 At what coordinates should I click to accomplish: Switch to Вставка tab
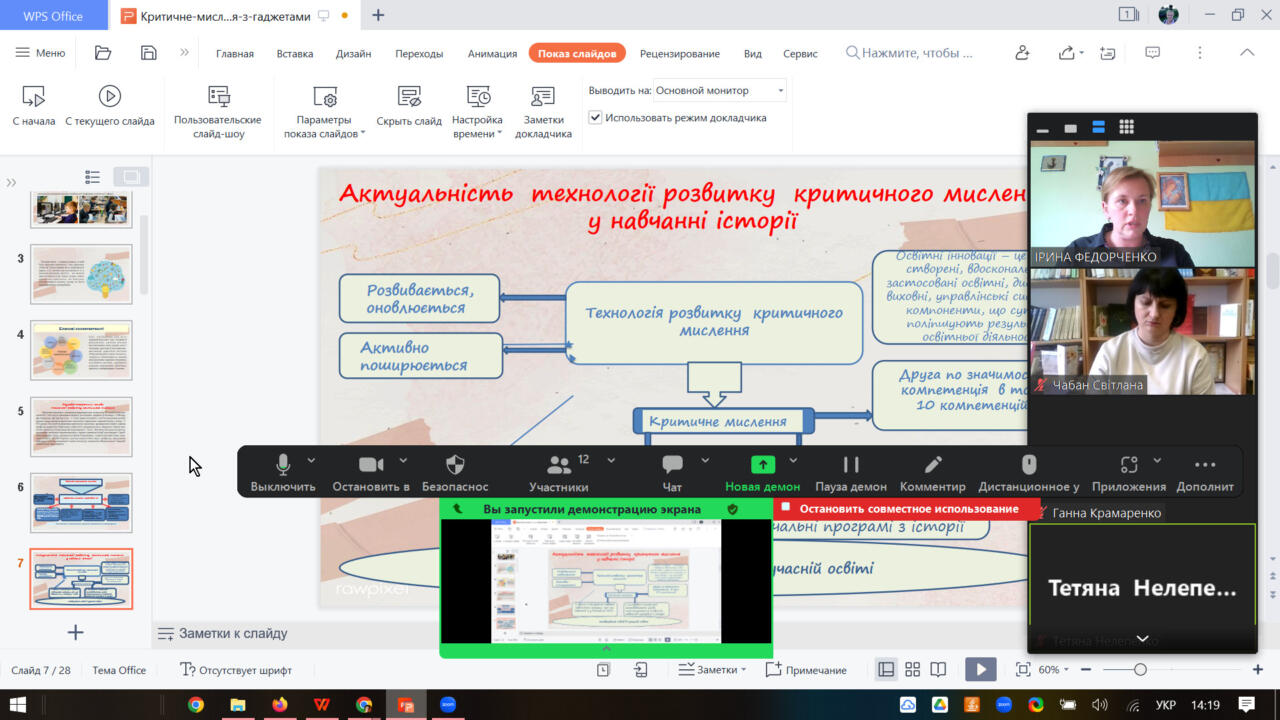[295, 53]
